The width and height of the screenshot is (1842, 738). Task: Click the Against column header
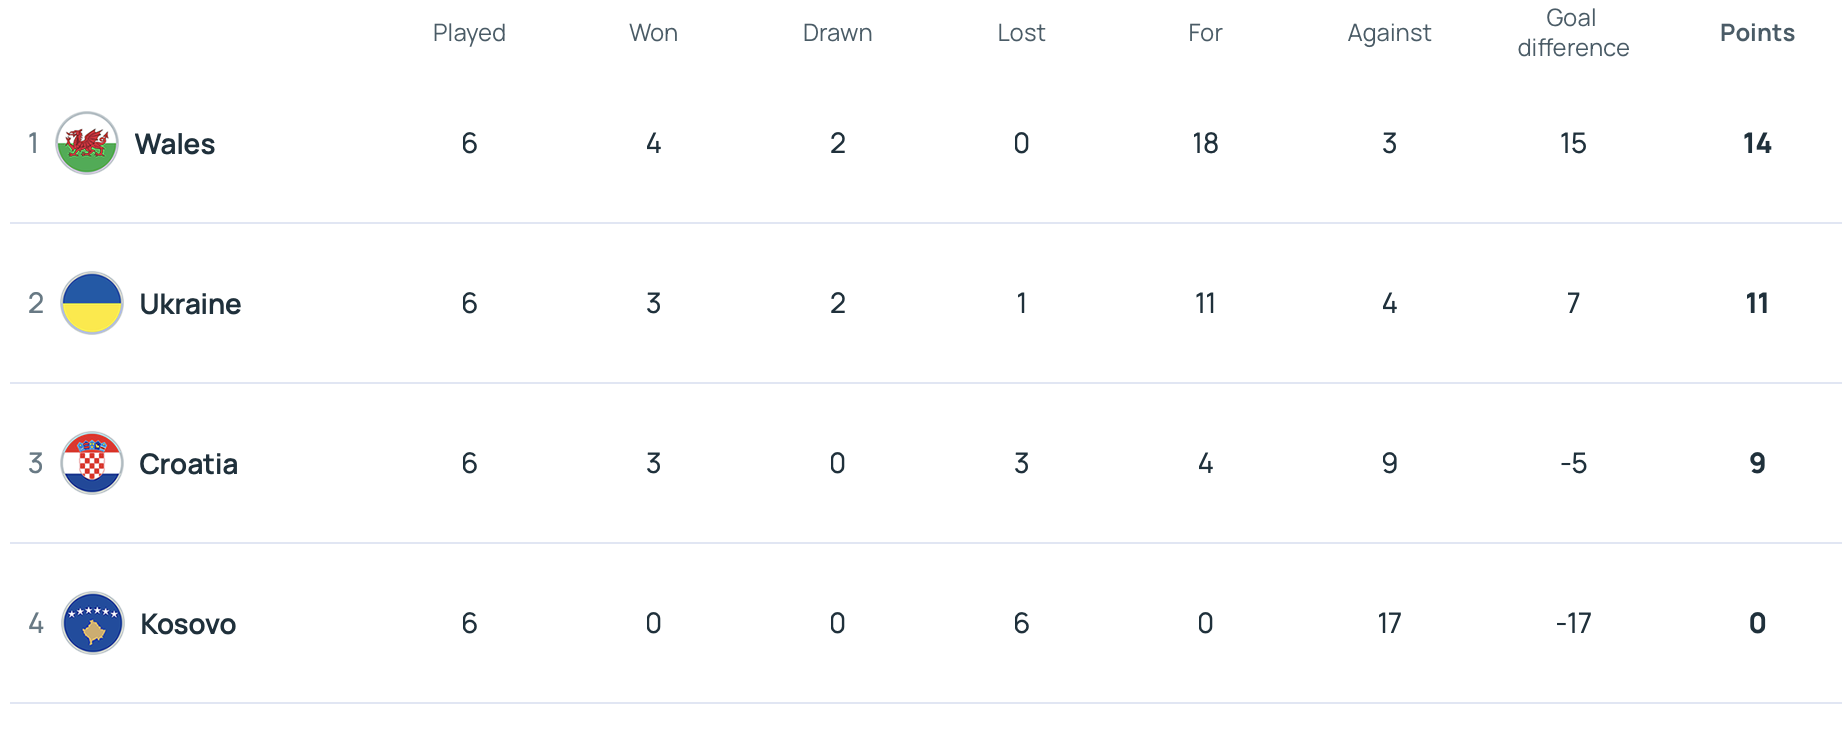(1389, 33)
